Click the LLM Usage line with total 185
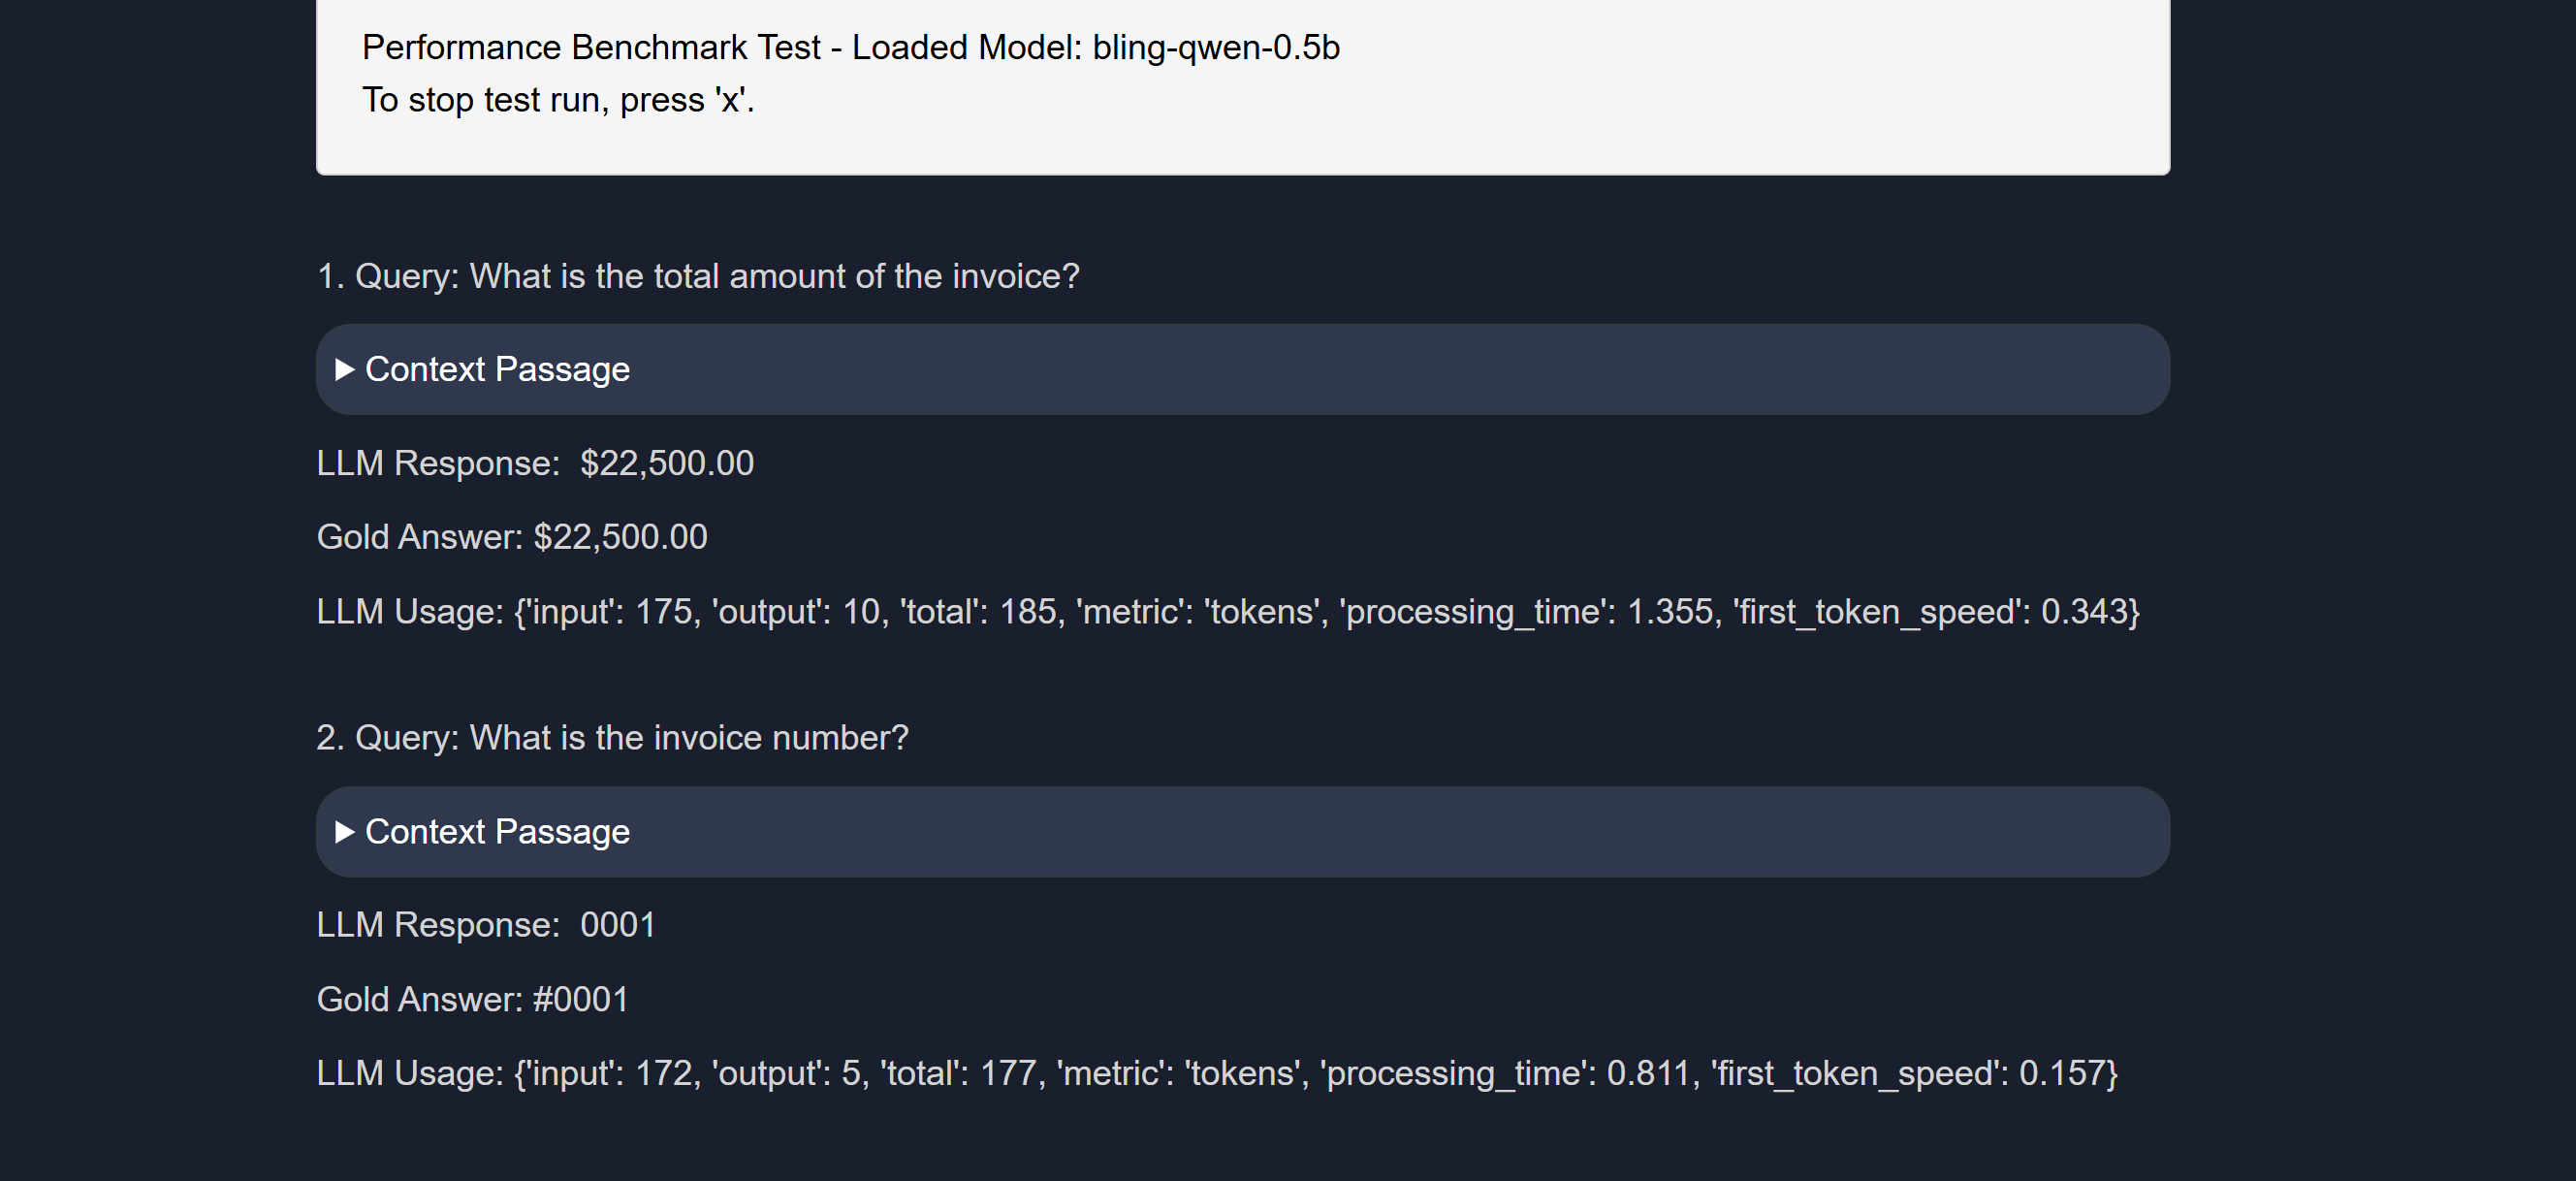Screen dimensions: 2576x1181 [1227, 611]
